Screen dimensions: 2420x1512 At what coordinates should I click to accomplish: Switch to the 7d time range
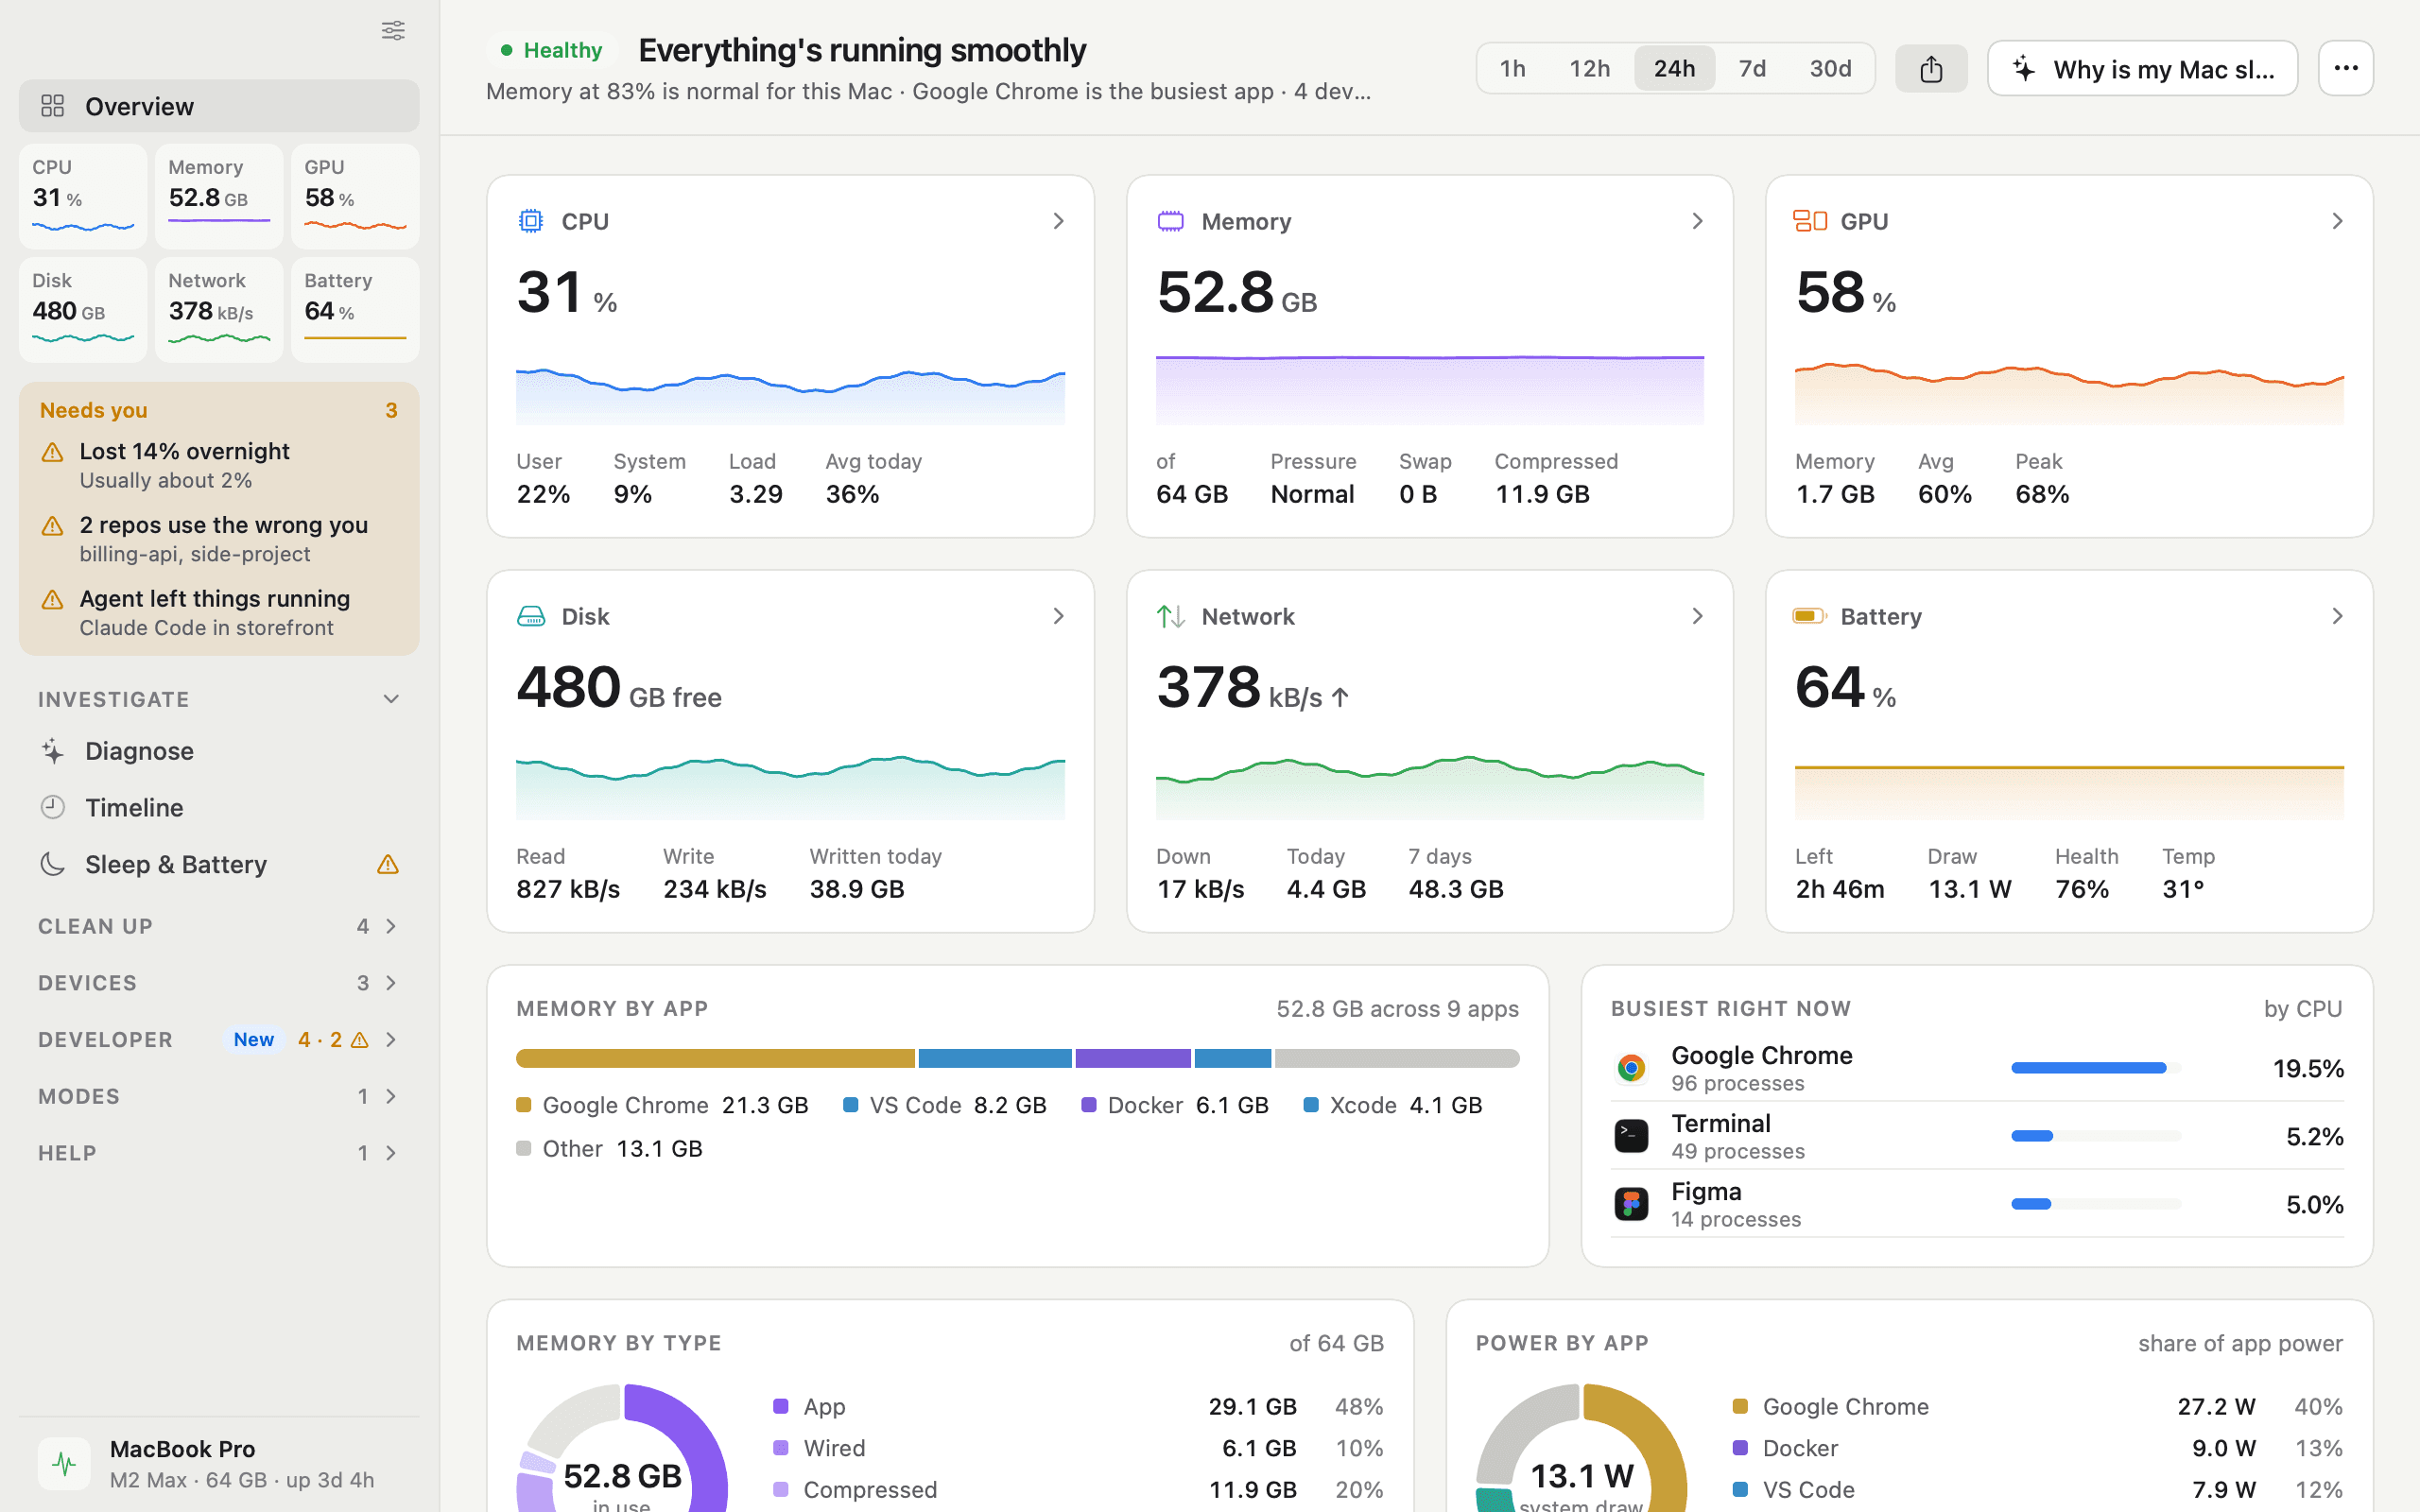1752,68
